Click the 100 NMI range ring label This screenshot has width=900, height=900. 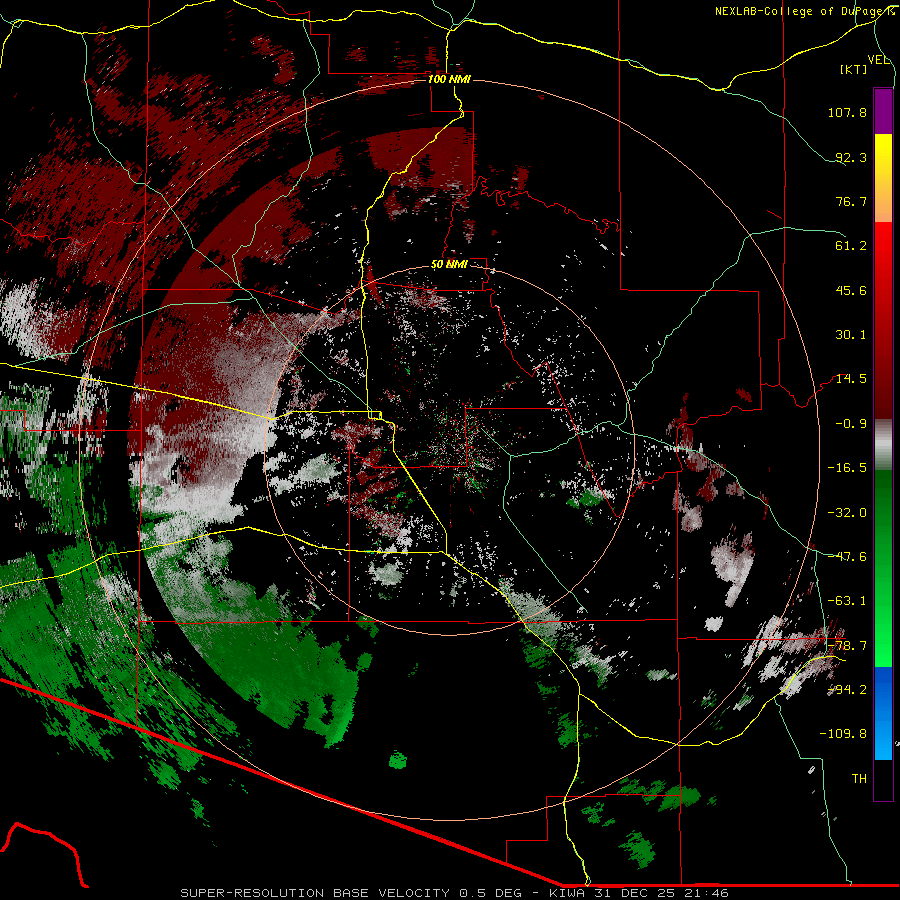click(449, 79)
